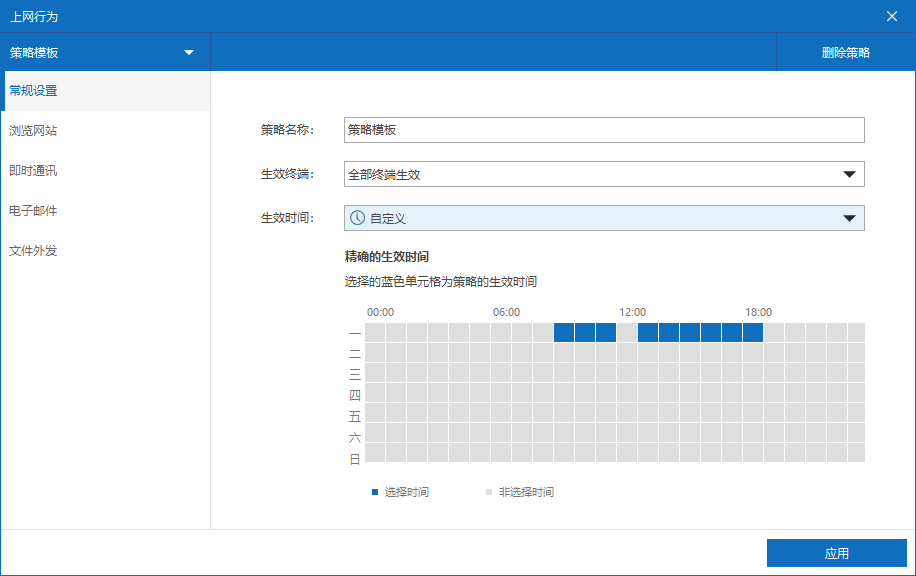Open the 即时通讯 settings section
Image resolution: width=916 pixels, height=576 pixels.
(x=33, y=171)
